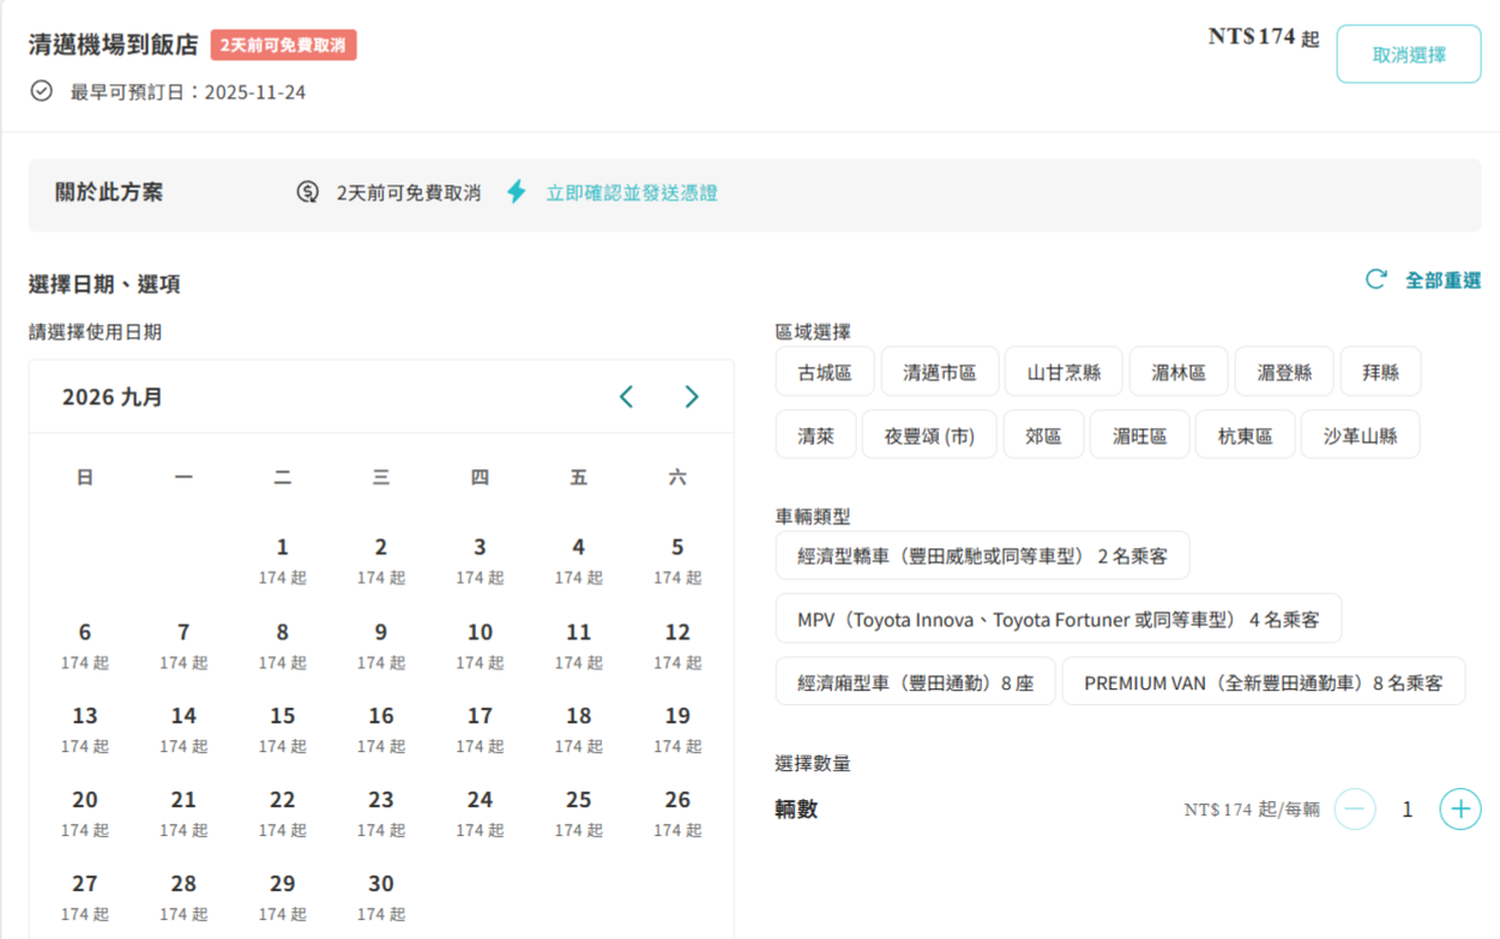The image size is (1500, 939).
Task: Open 立即確認並發送憑證 link
Action: click(x=631, y=193)
